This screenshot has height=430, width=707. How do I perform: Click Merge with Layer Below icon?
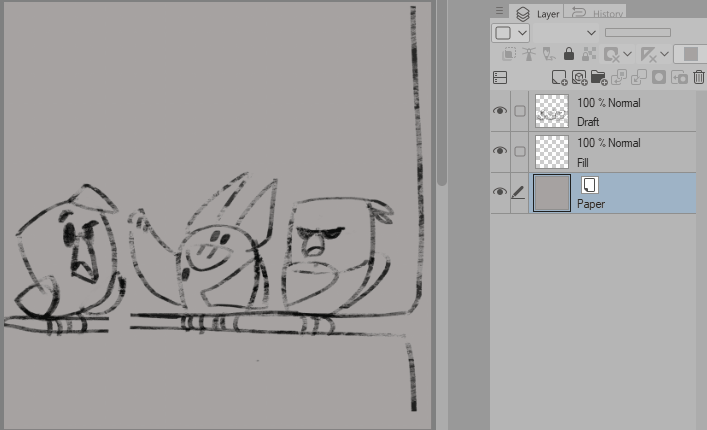pos(638,78)
